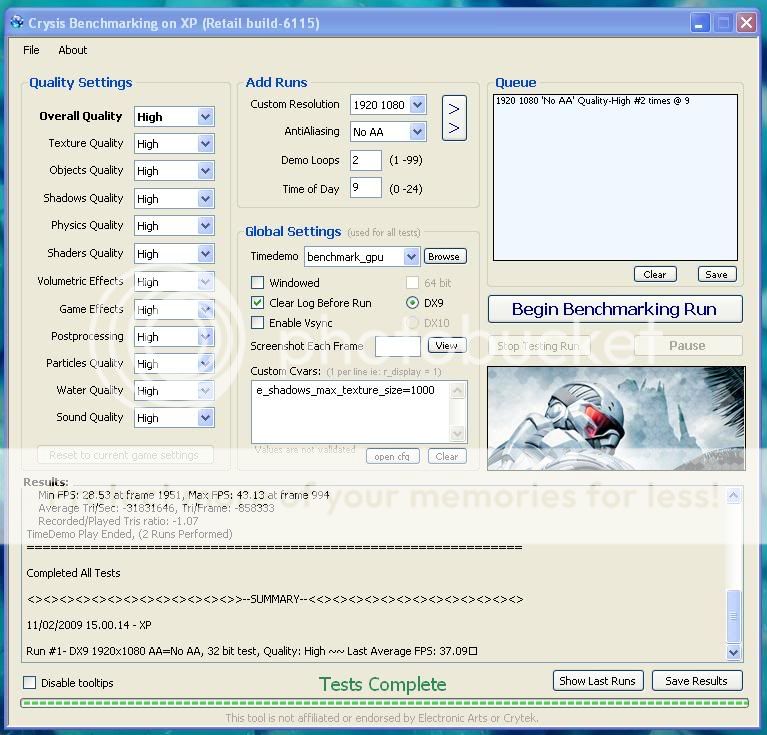Image resolution: width=767 pixels, height=735 pixels.
Task: Click the Run #1 summary line
Action: tap(251, 651)
